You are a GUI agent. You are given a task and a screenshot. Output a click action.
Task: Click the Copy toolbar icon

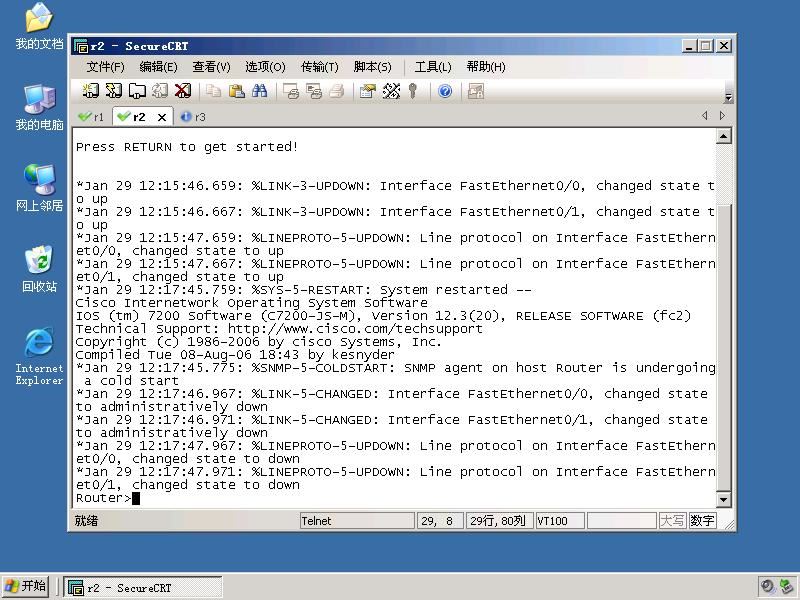pyautogui.click(x=213, y=91)
